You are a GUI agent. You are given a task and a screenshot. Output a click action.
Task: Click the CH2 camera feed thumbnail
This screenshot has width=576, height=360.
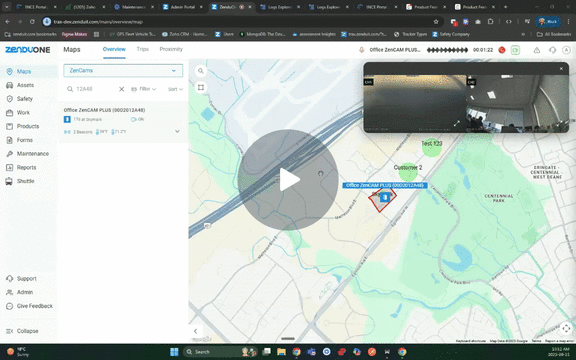(518, 104)
